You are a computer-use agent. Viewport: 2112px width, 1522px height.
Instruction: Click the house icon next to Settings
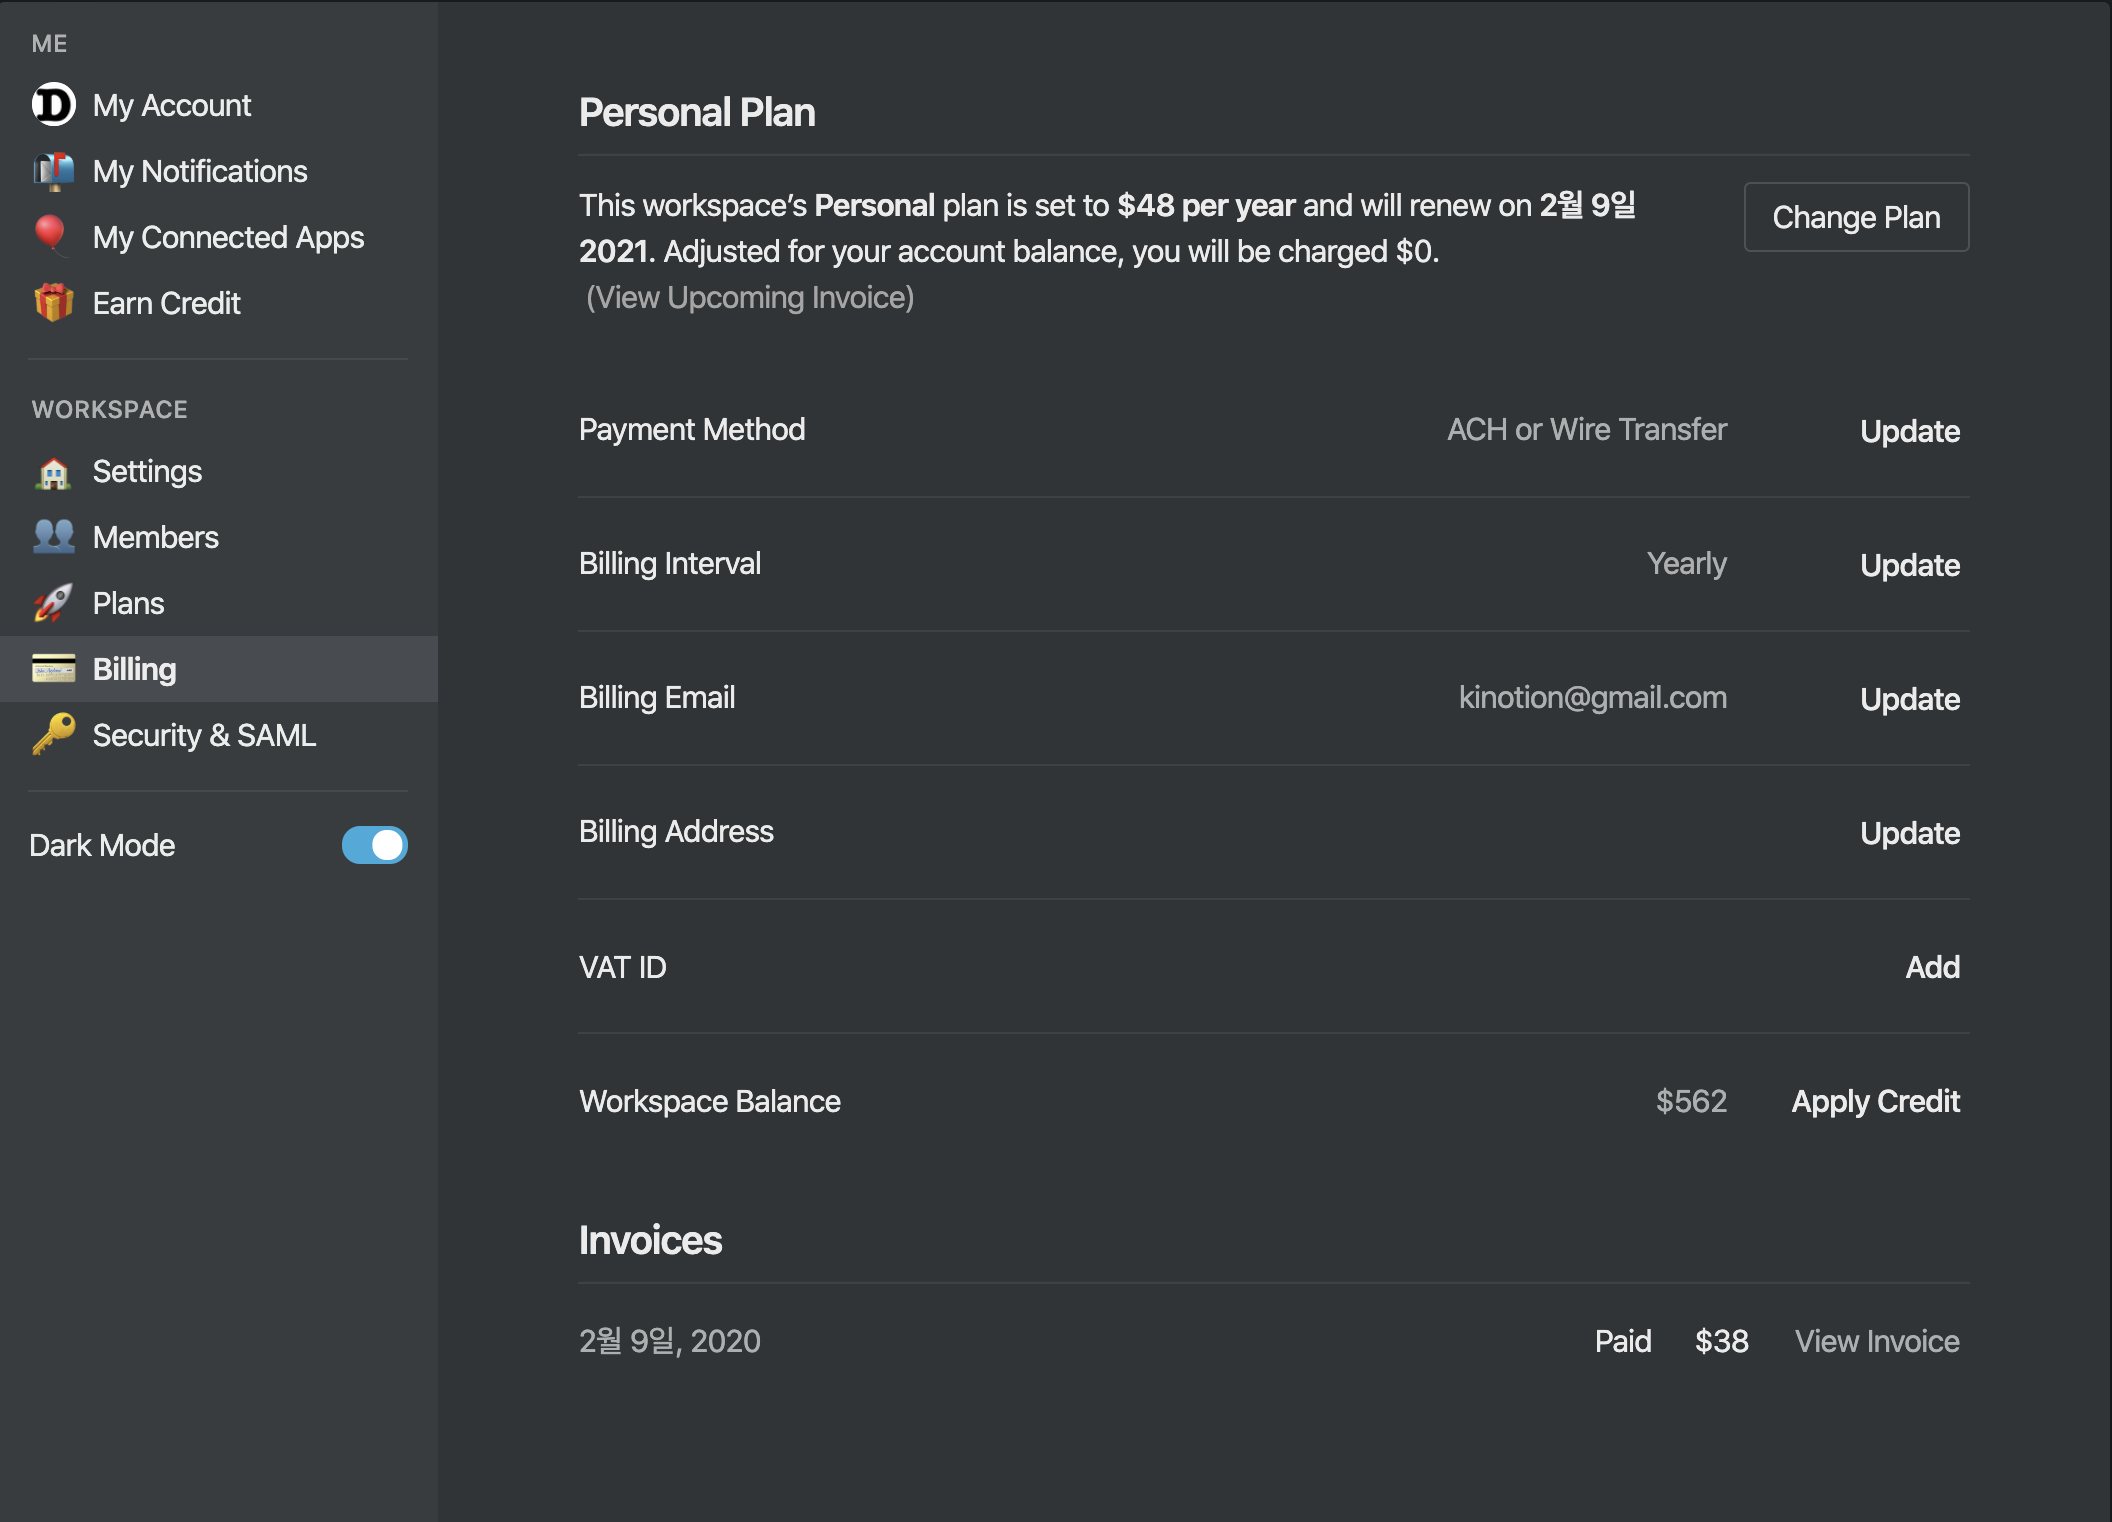point(53,472)
